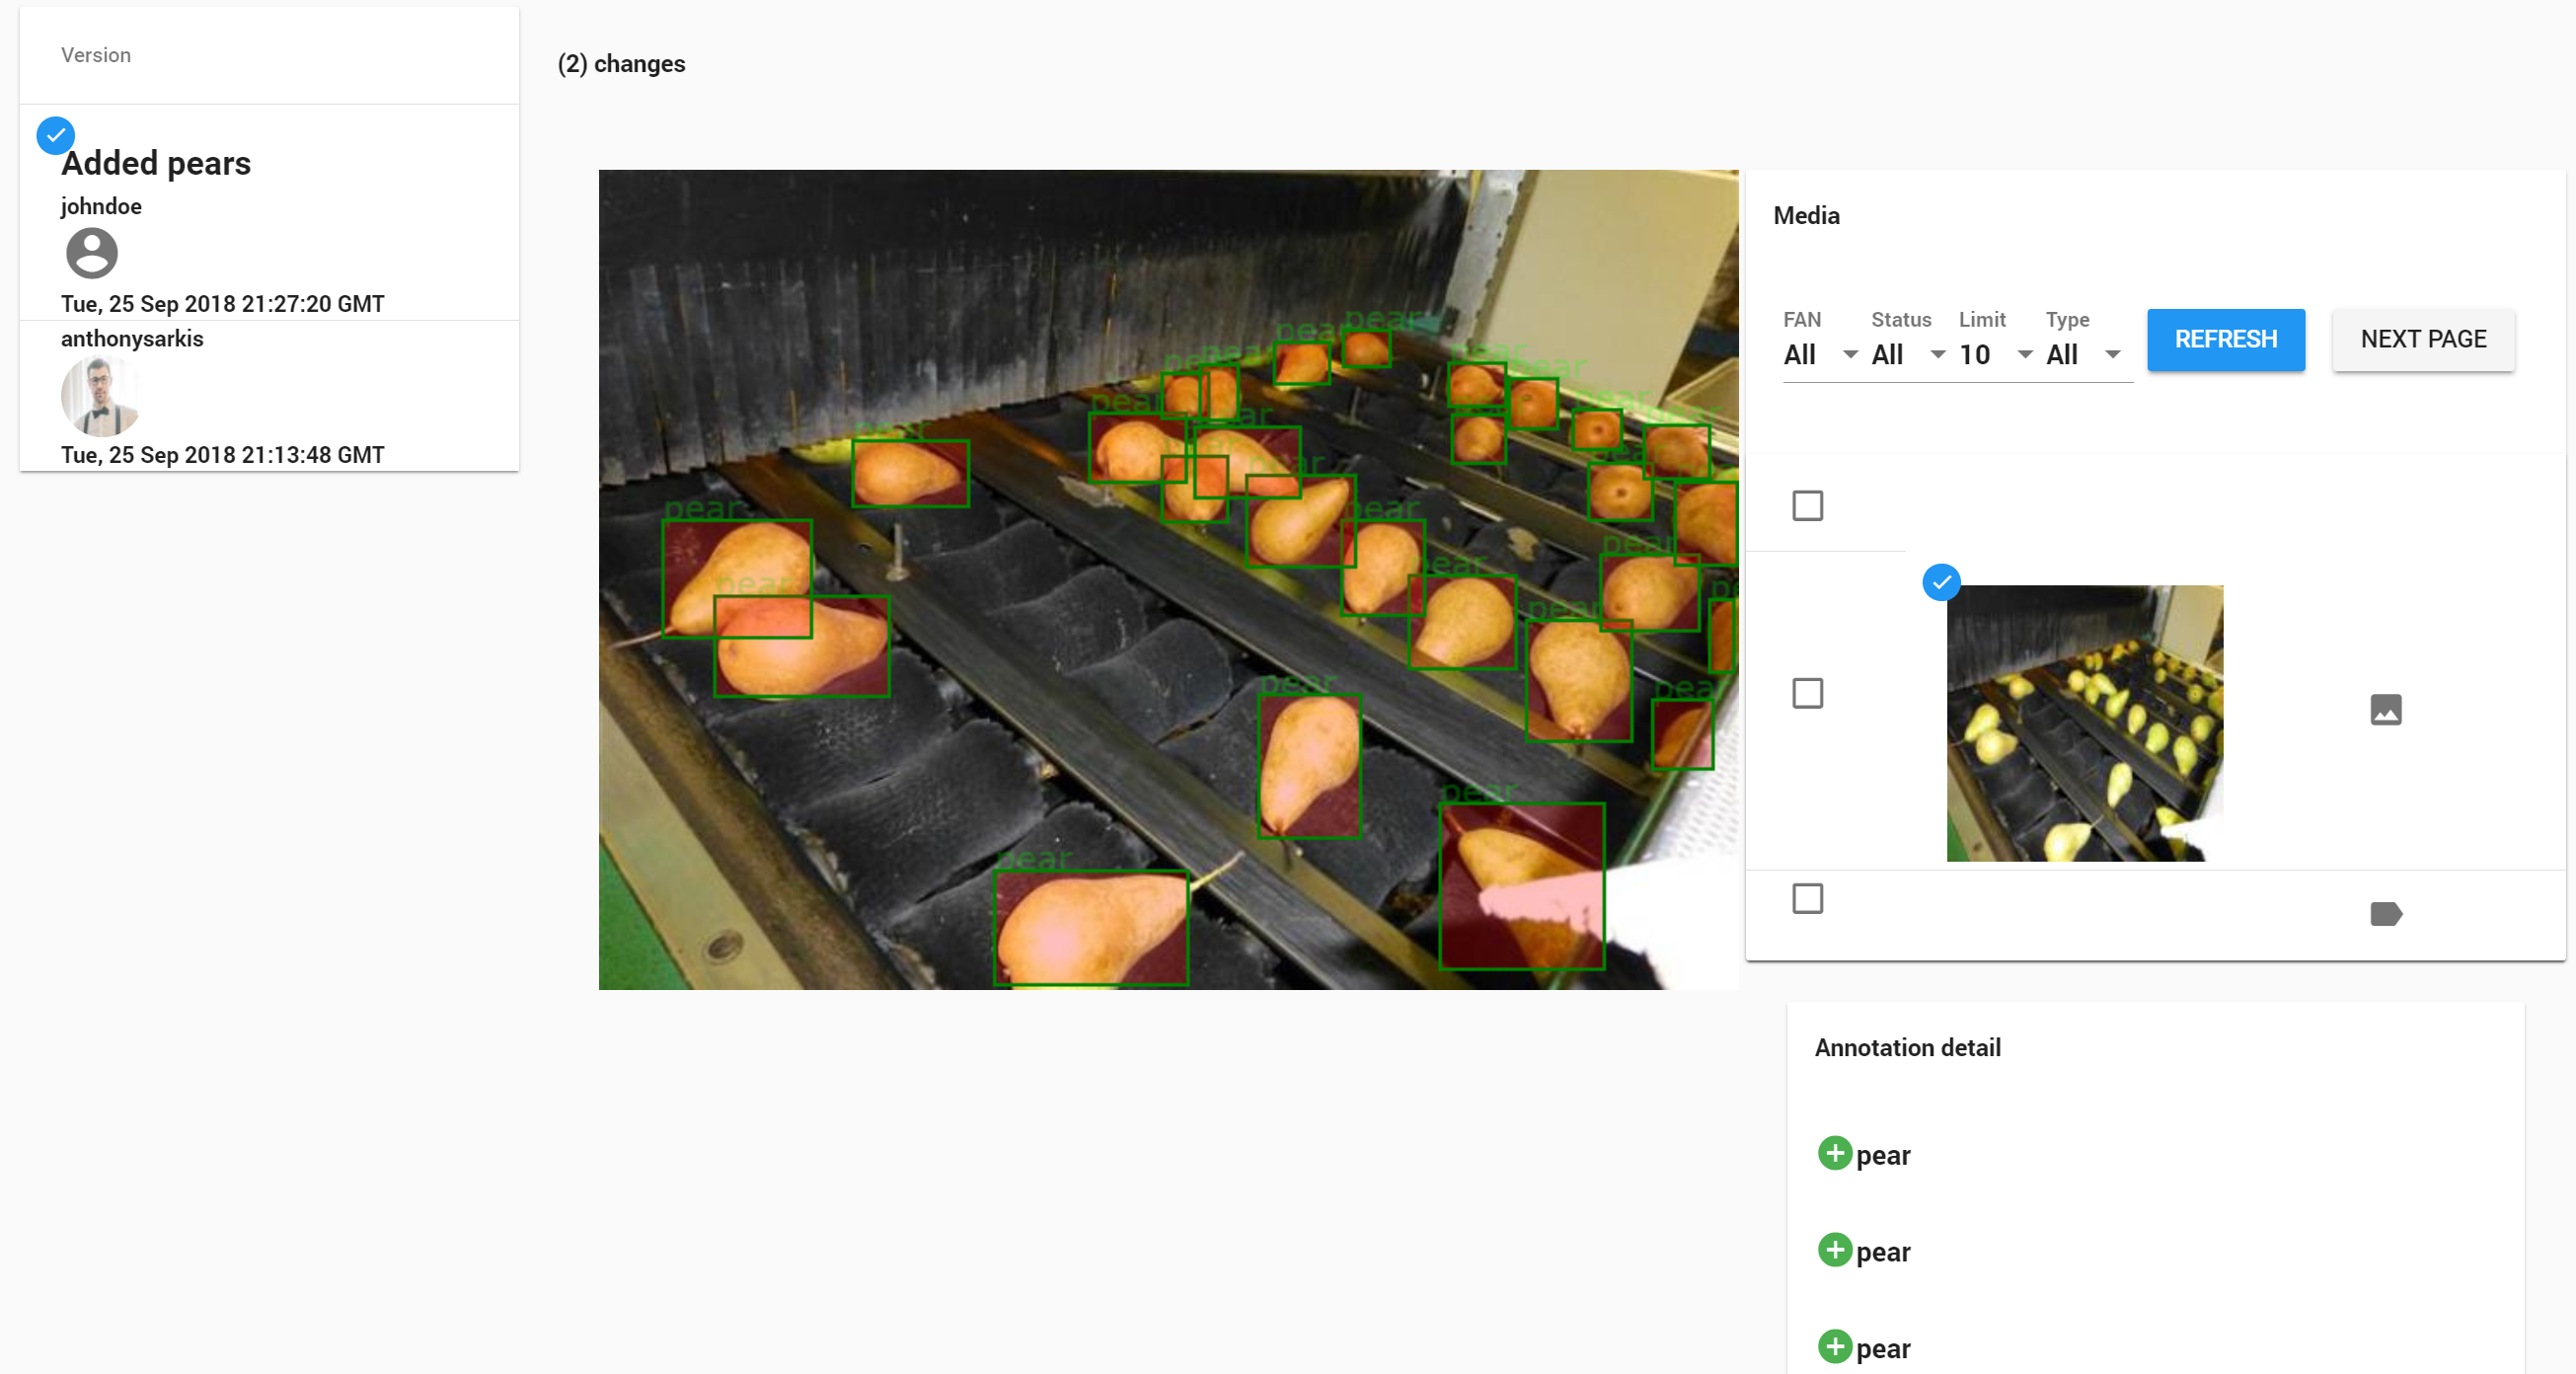Image resolution: width=2576 pixels, height=1374 pixels.
Task: Toggle the bottom checkbox in the media list
Action: (1806, 898)
